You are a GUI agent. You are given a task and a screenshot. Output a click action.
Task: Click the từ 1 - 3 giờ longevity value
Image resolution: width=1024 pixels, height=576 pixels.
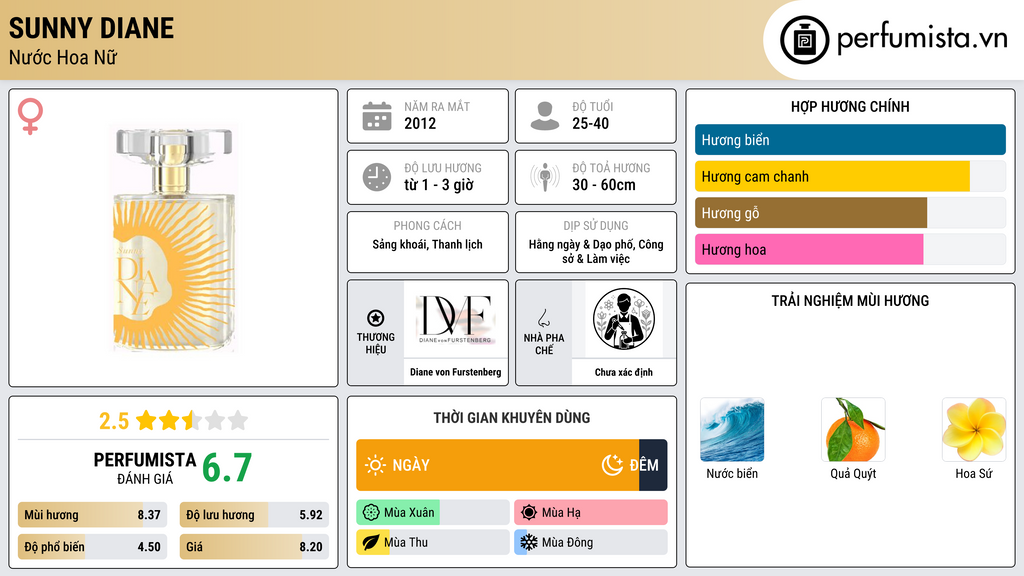pyautogui.click(x=439, y=185)
